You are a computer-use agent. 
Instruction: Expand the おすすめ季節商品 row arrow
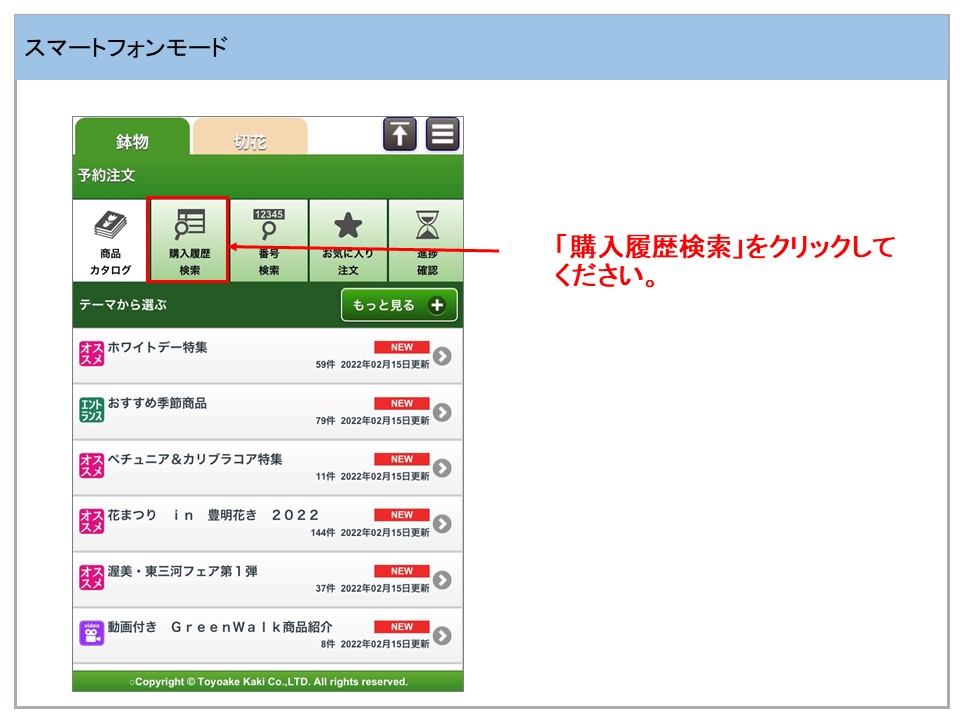(x=442, y=412)
